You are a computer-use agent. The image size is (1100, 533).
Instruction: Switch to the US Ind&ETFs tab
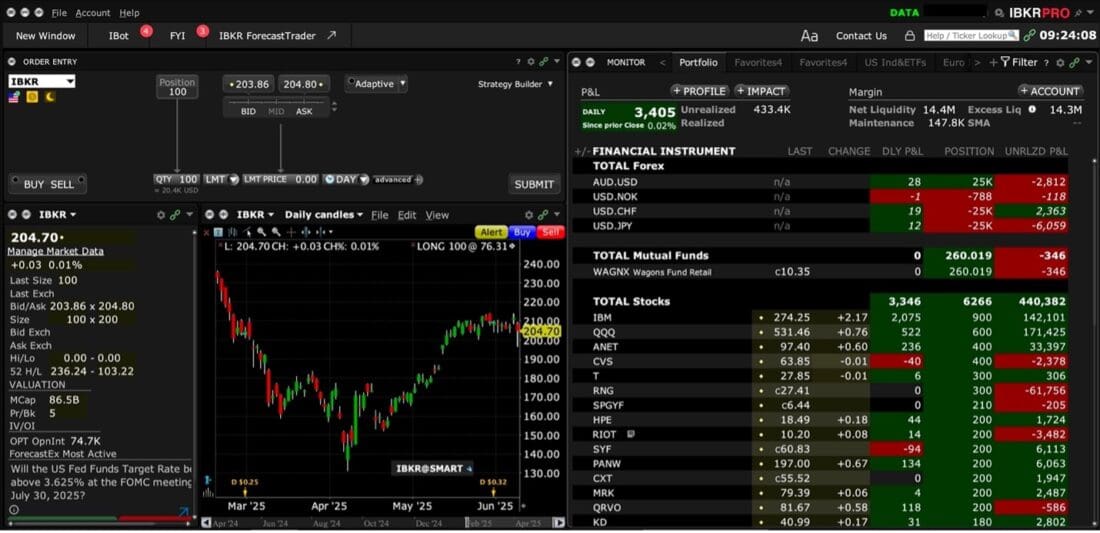[x=894, y=62]
